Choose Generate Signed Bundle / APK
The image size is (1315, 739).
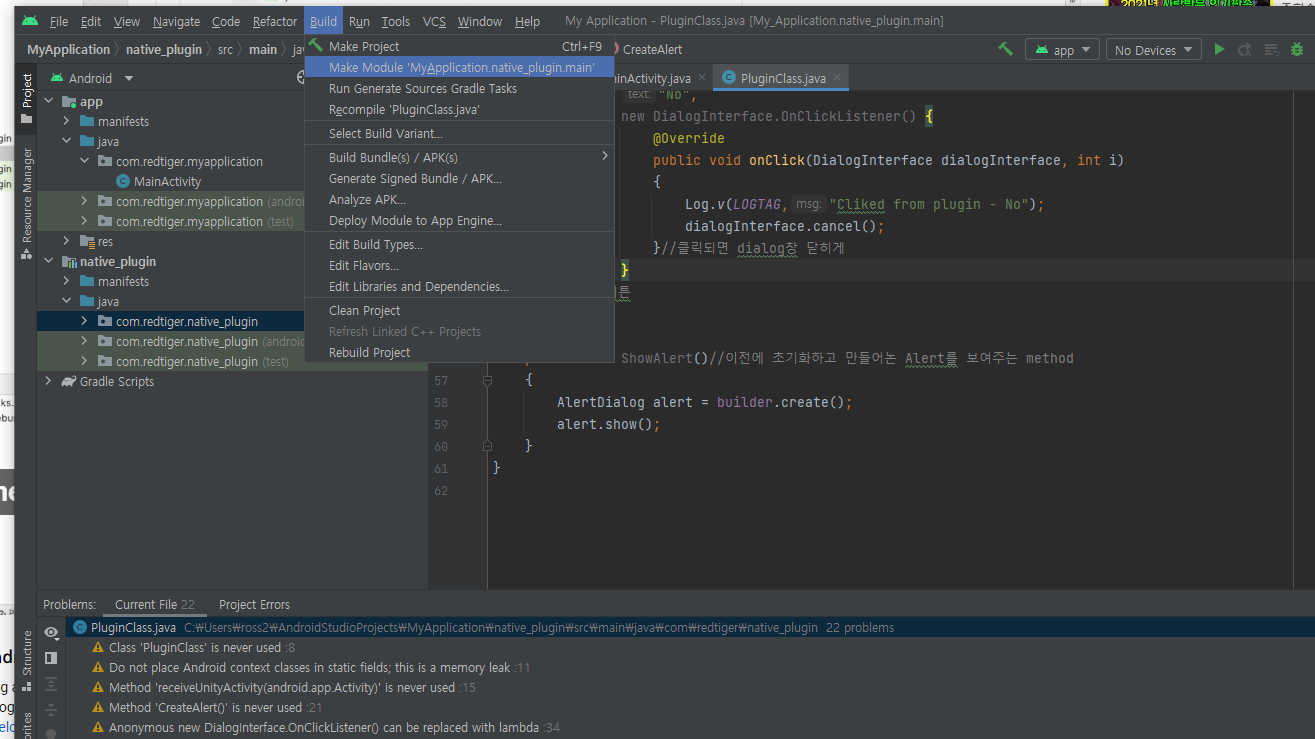[x=459, y=178]
